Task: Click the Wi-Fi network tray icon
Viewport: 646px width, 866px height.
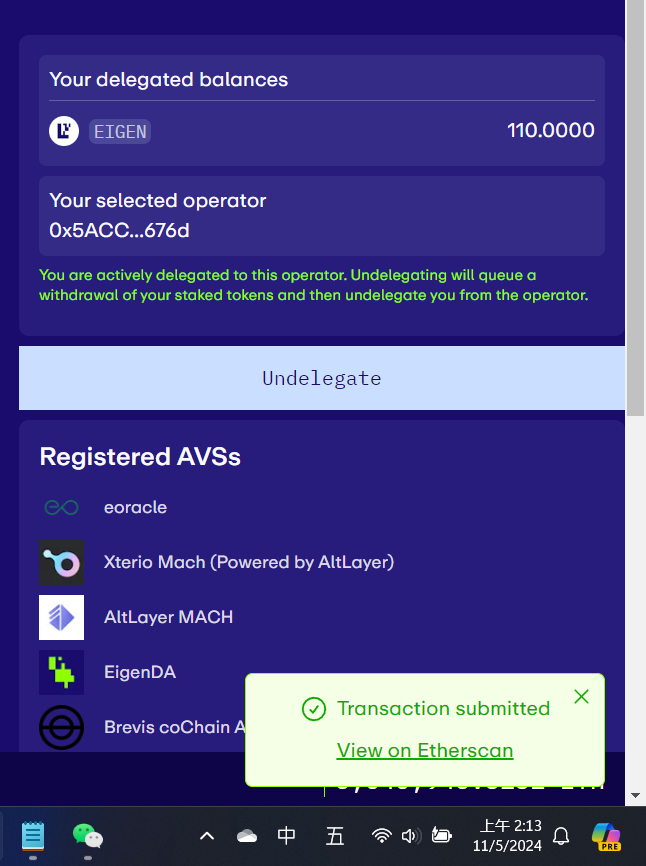Action: click(x=382, y=836)
